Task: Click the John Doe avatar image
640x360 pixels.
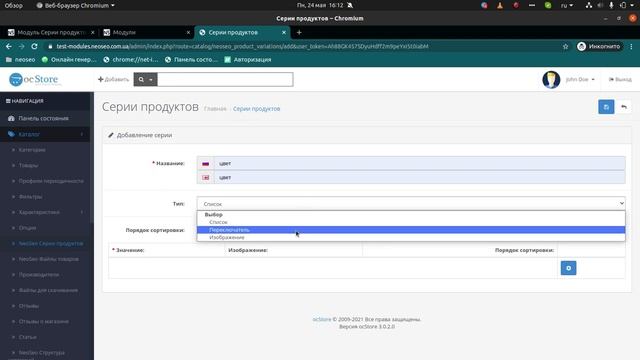Action: pyautogui.click(x=551, y=79)
